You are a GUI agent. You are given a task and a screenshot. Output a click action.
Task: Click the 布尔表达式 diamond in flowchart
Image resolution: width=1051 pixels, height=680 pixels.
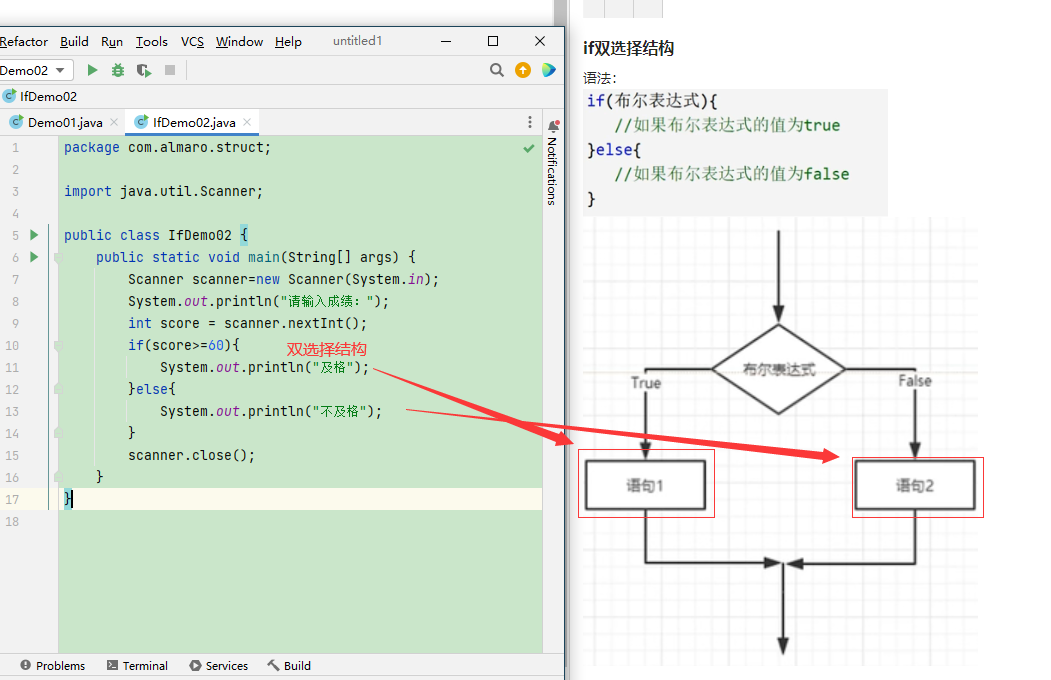tap(778, 369)
